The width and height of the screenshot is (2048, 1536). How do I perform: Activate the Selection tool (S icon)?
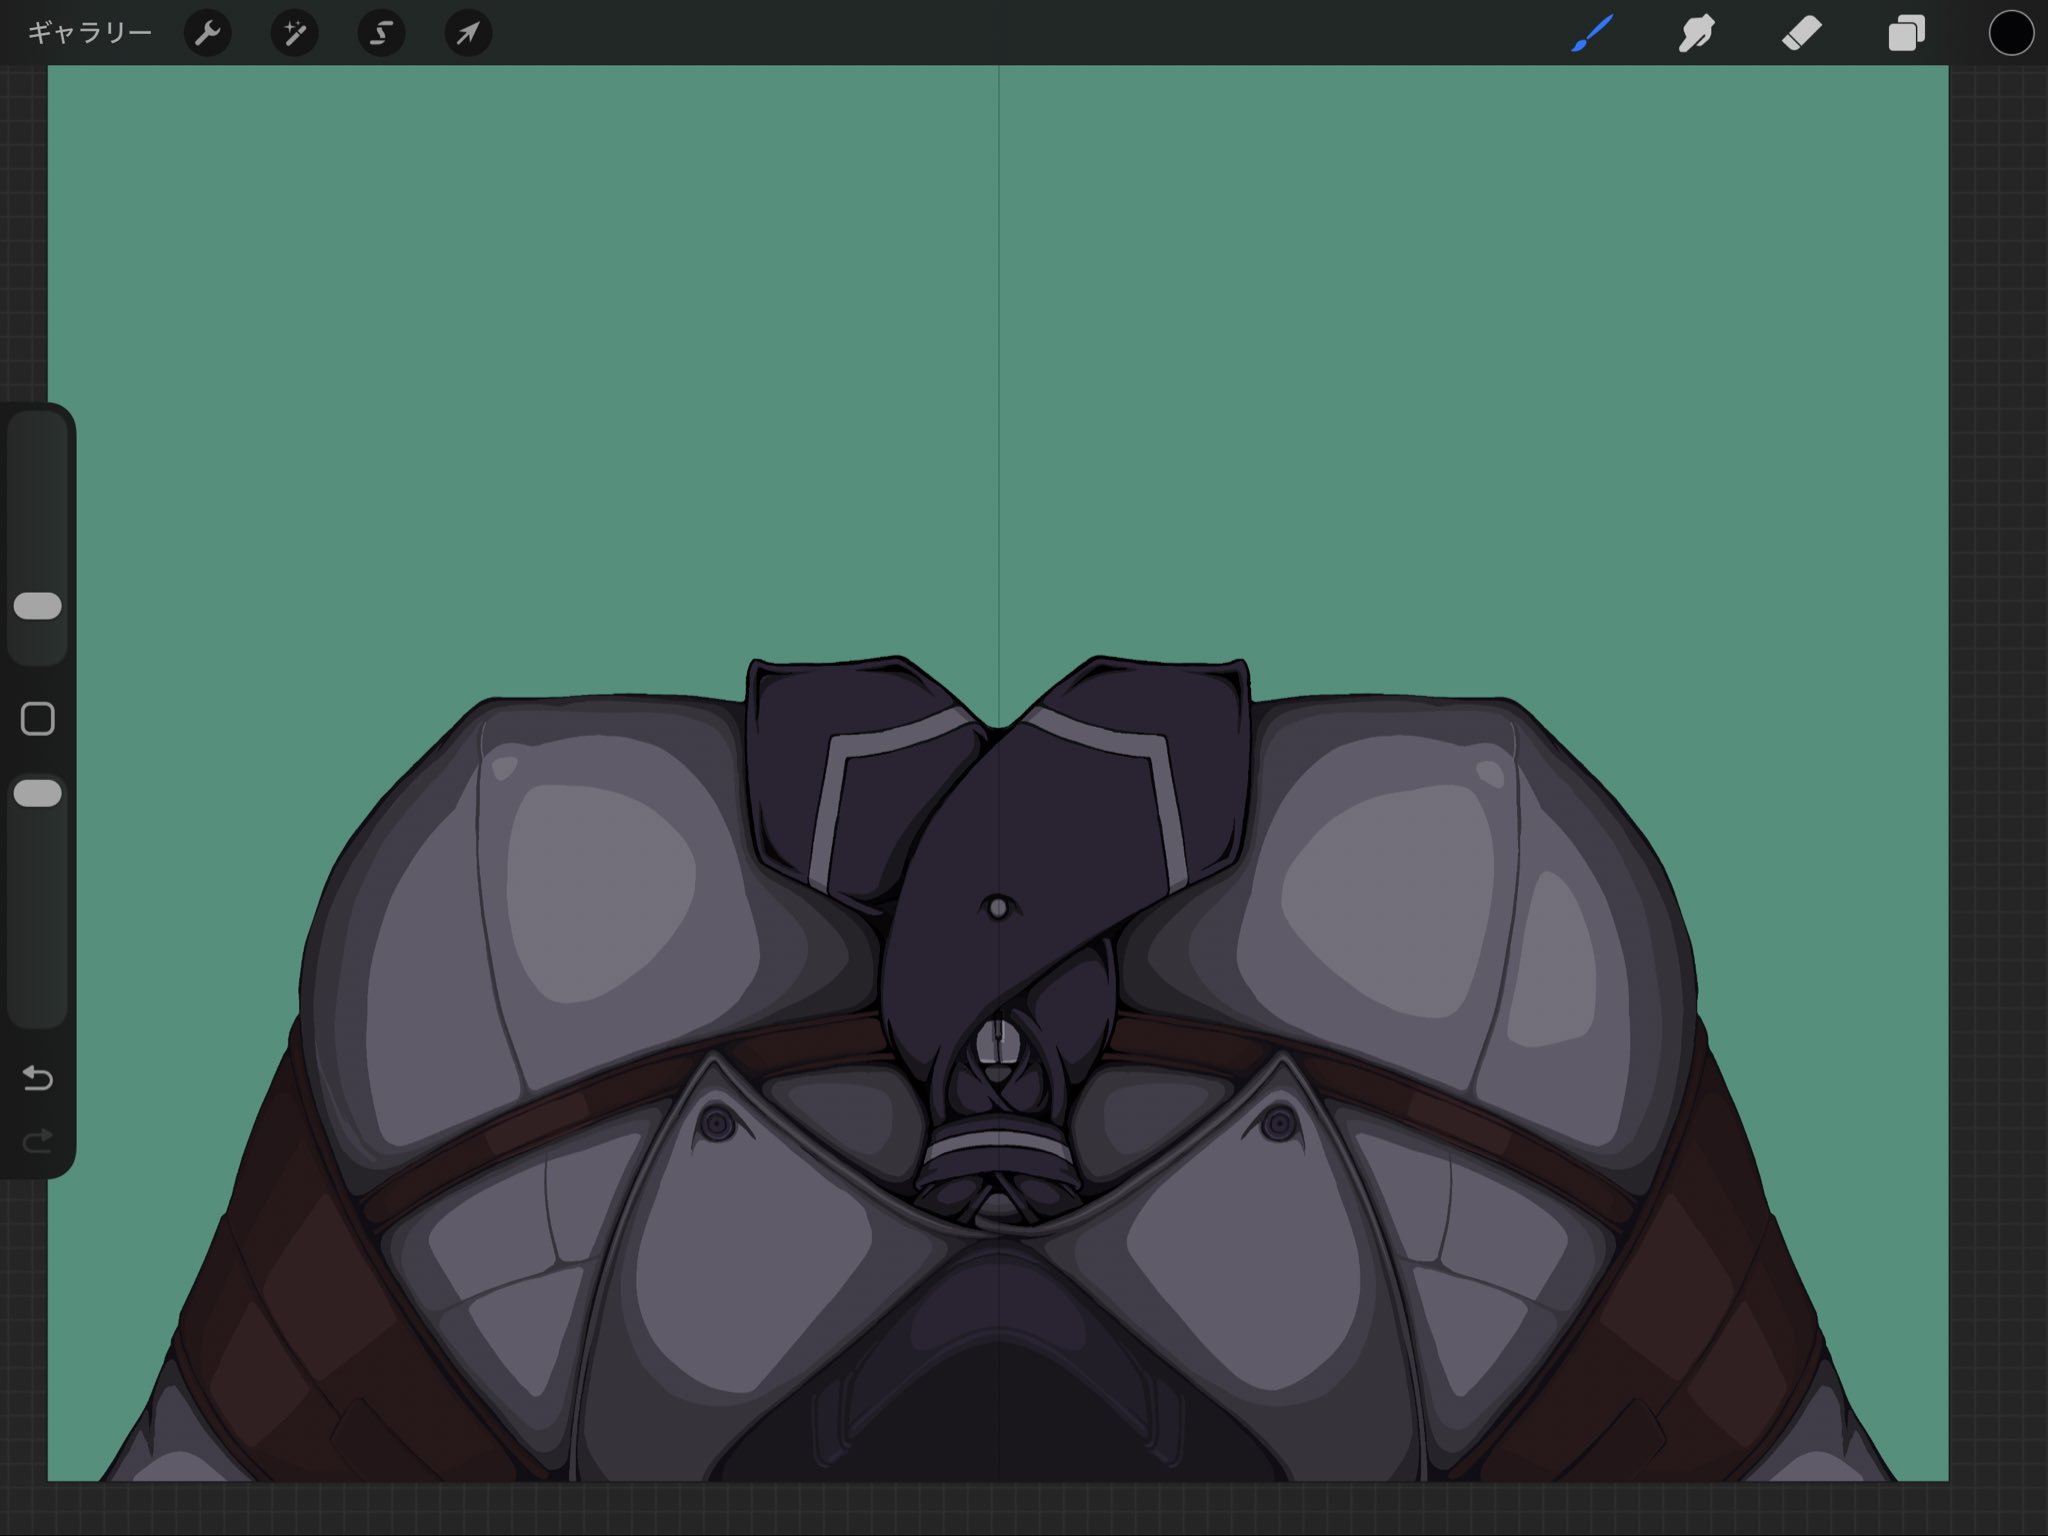pyautogui.click(x=381, y=34)
